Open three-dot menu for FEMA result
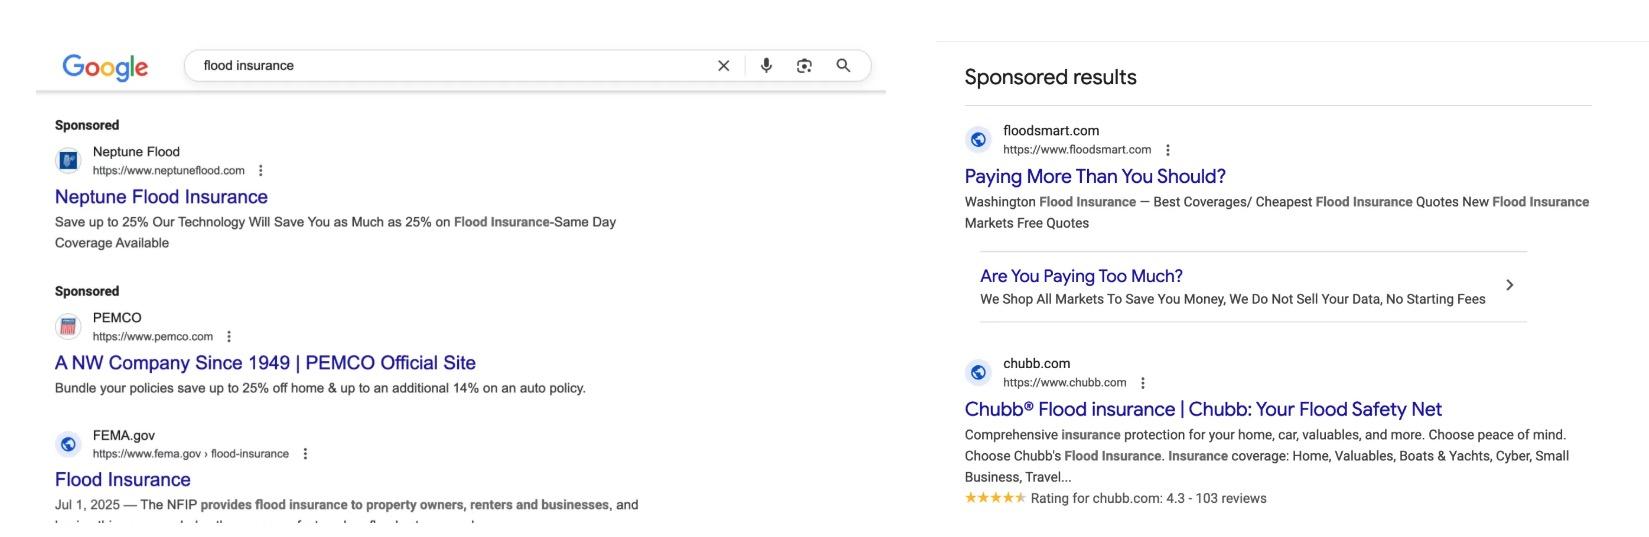This screenshot has width=1649, height=537. [x=305, y=454]
